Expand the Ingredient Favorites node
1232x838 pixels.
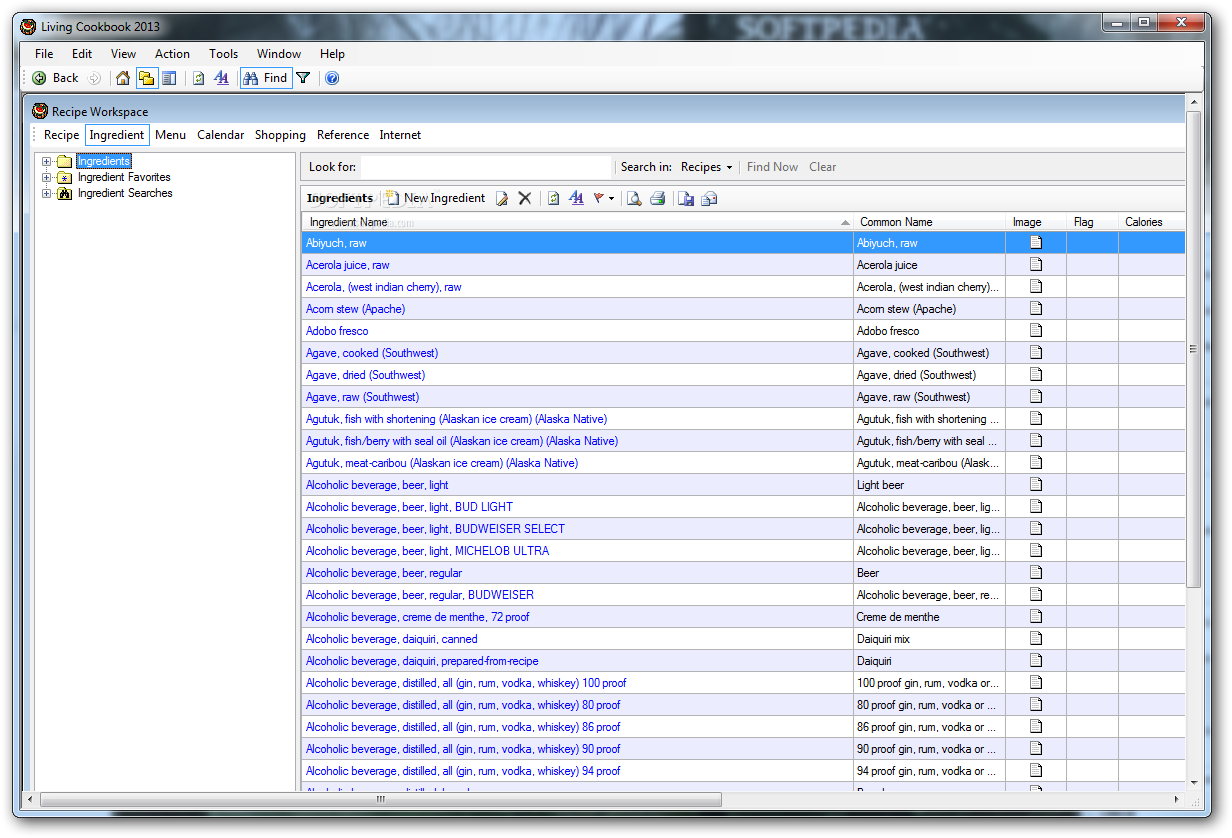[46, 177]
